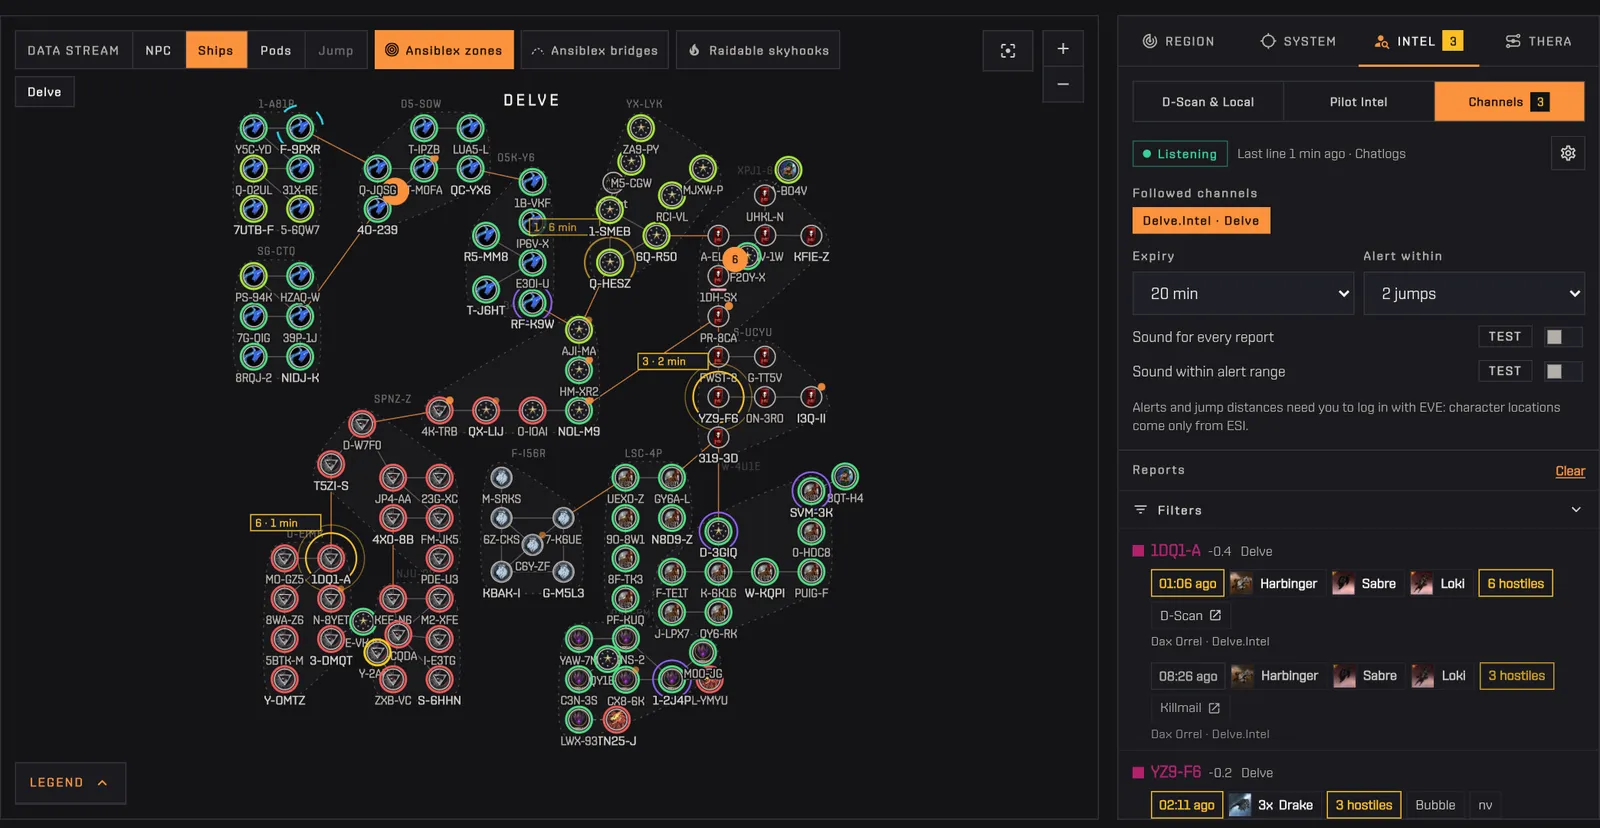
Task: Toggle Raidable skyhooks overlay
Action: tap(758, 50)
